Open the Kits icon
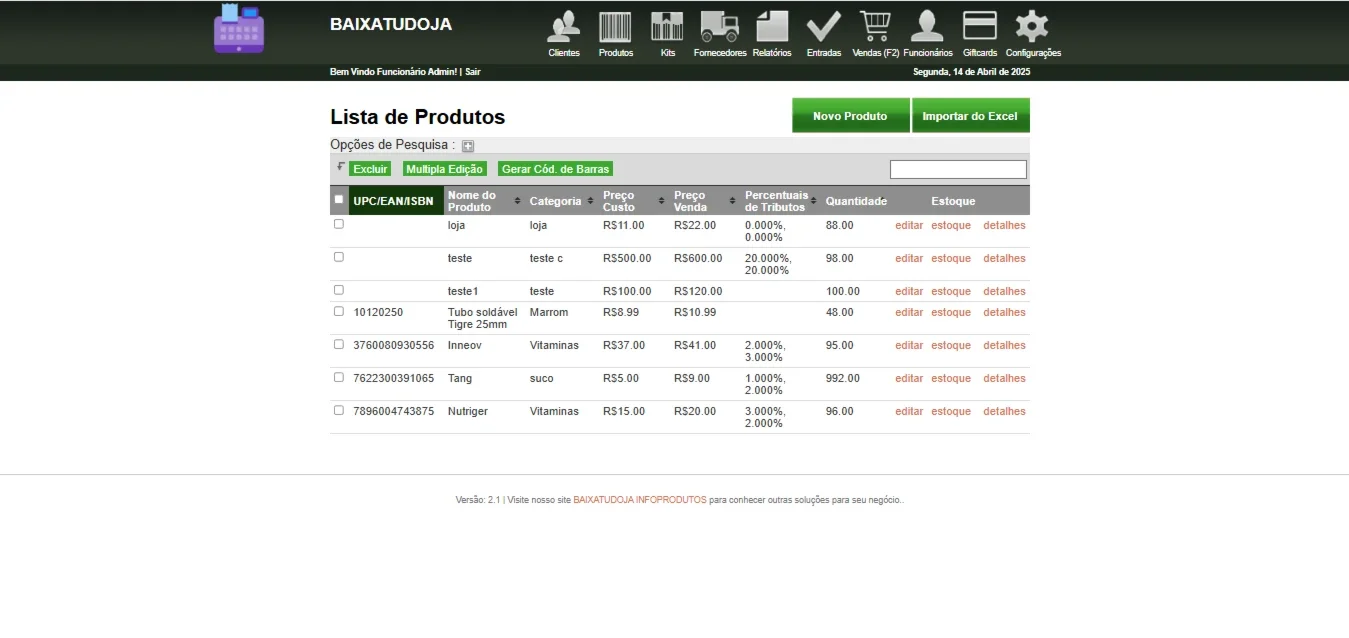The image size is (1349, 638). [x=667, y=33]
